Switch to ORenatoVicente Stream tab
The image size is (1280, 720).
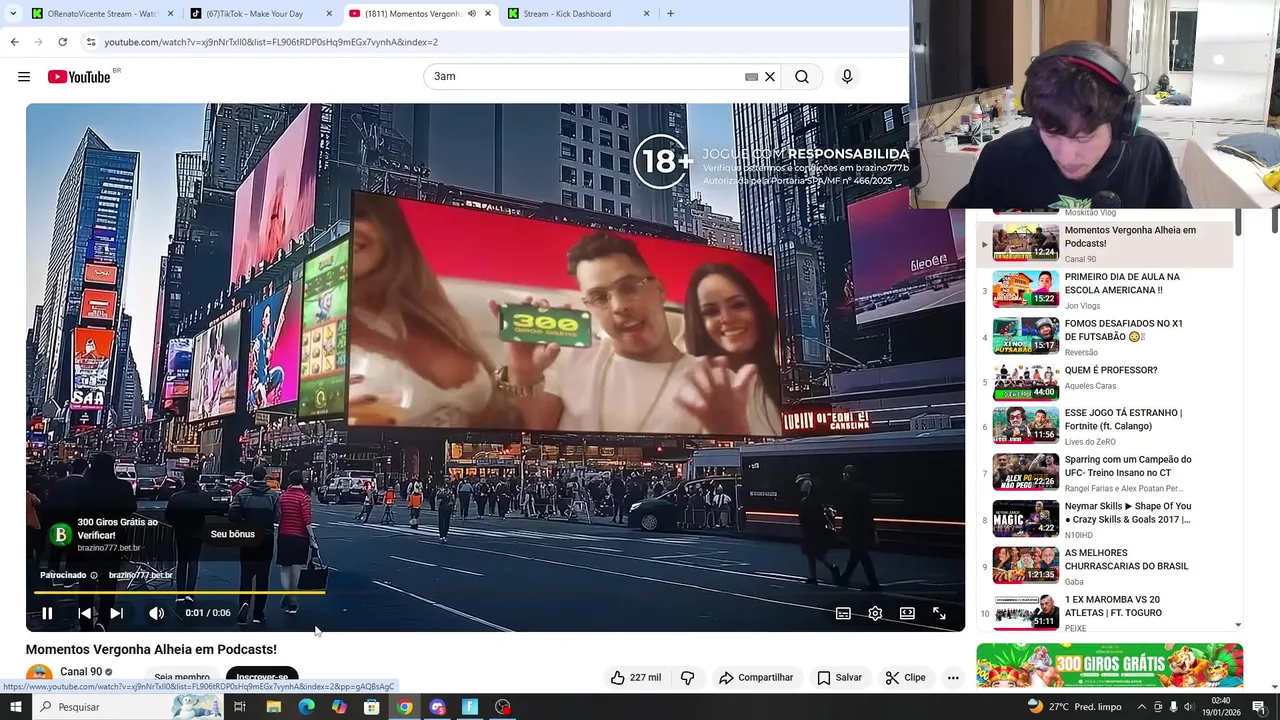(x=102, y=14)
